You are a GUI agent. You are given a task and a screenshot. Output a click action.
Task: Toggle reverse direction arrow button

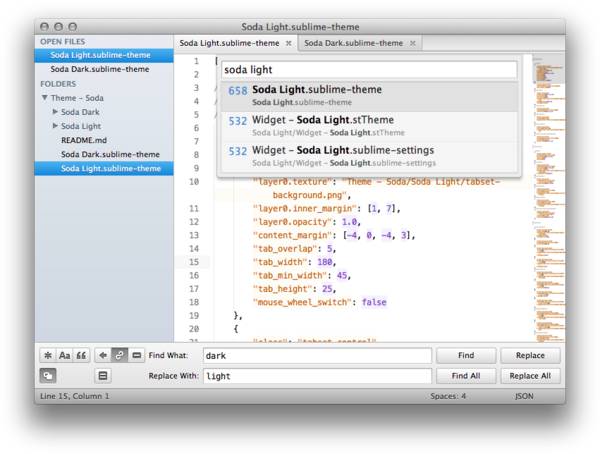(x=103, y=355)
